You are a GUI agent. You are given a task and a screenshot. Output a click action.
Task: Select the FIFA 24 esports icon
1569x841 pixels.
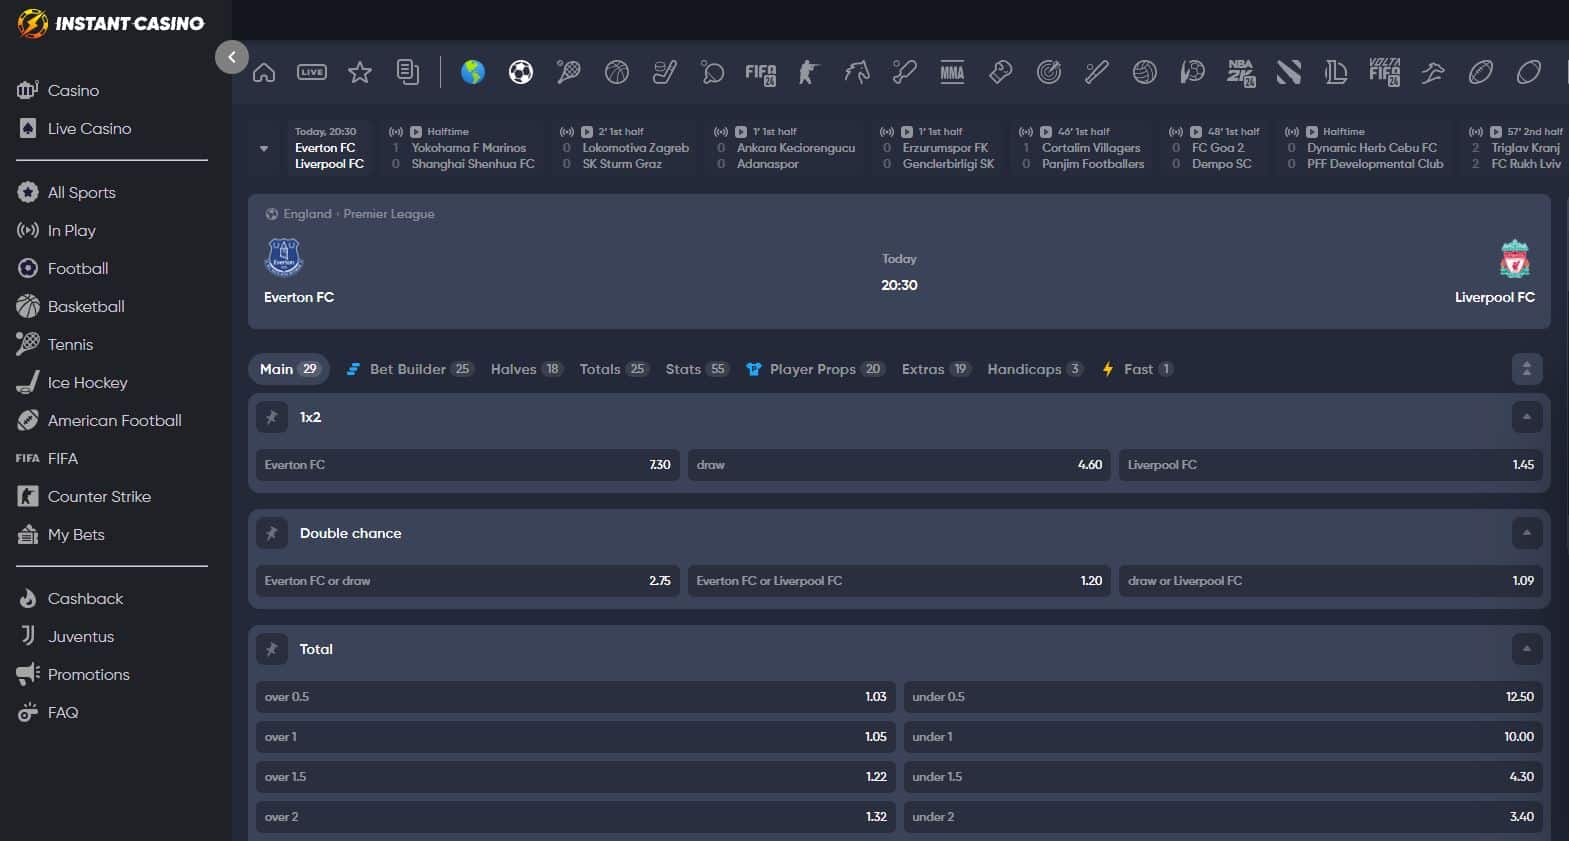click(x=761, y=73)
